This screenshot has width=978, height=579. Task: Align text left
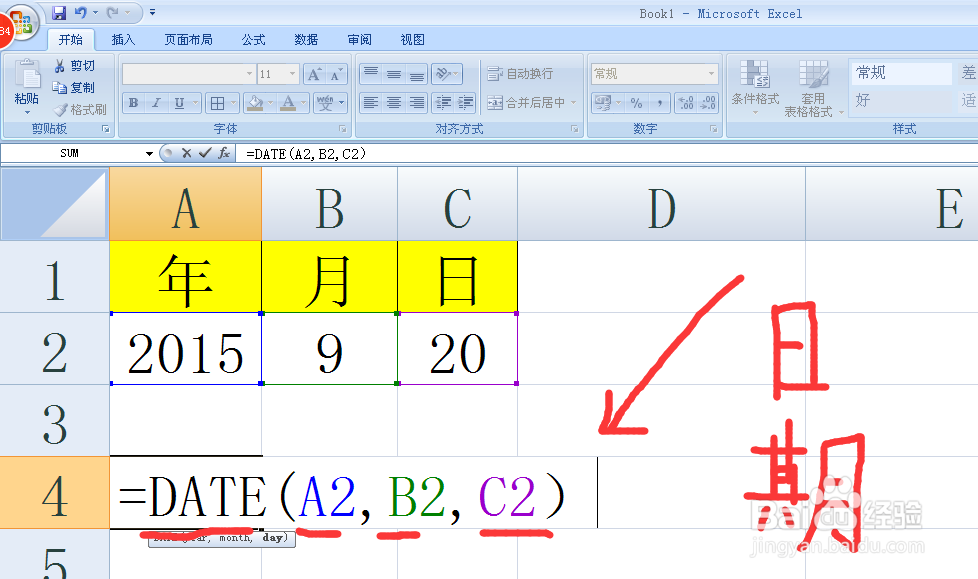coord(370,103)
